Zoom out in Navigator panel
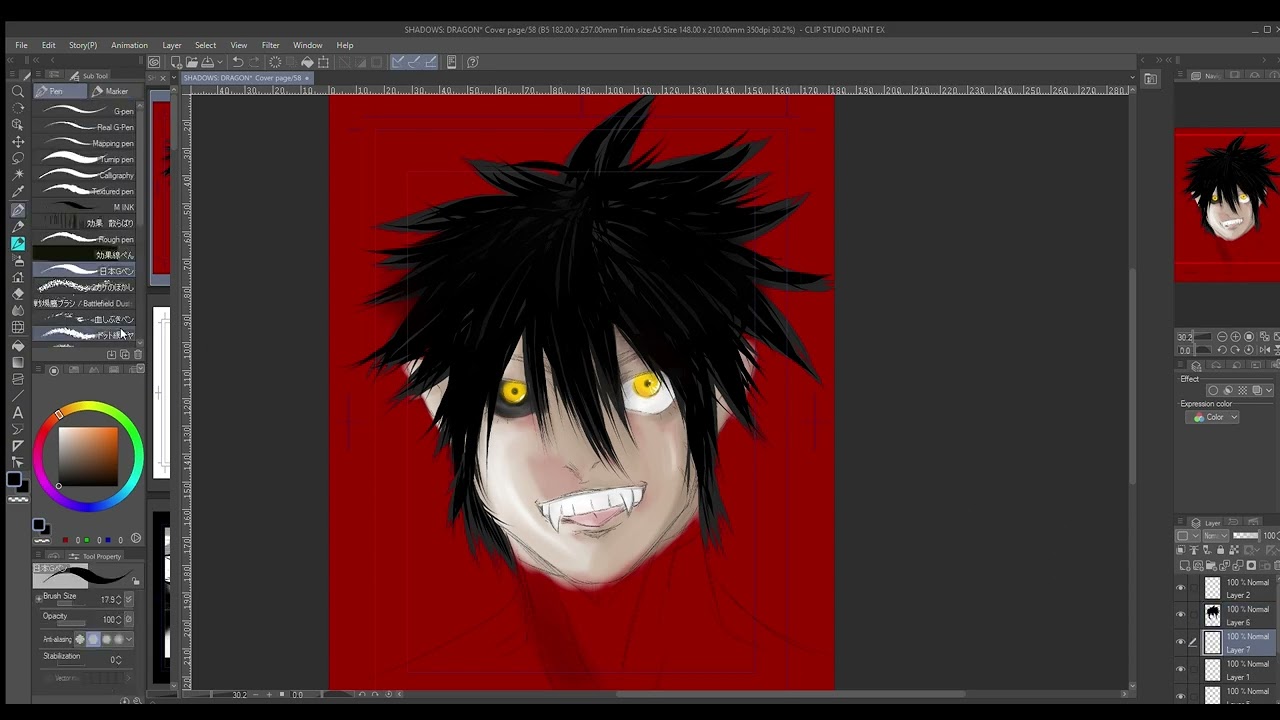Image resolution: width=1280 pixels, height=720 pixels. (x=1222, y=337)
